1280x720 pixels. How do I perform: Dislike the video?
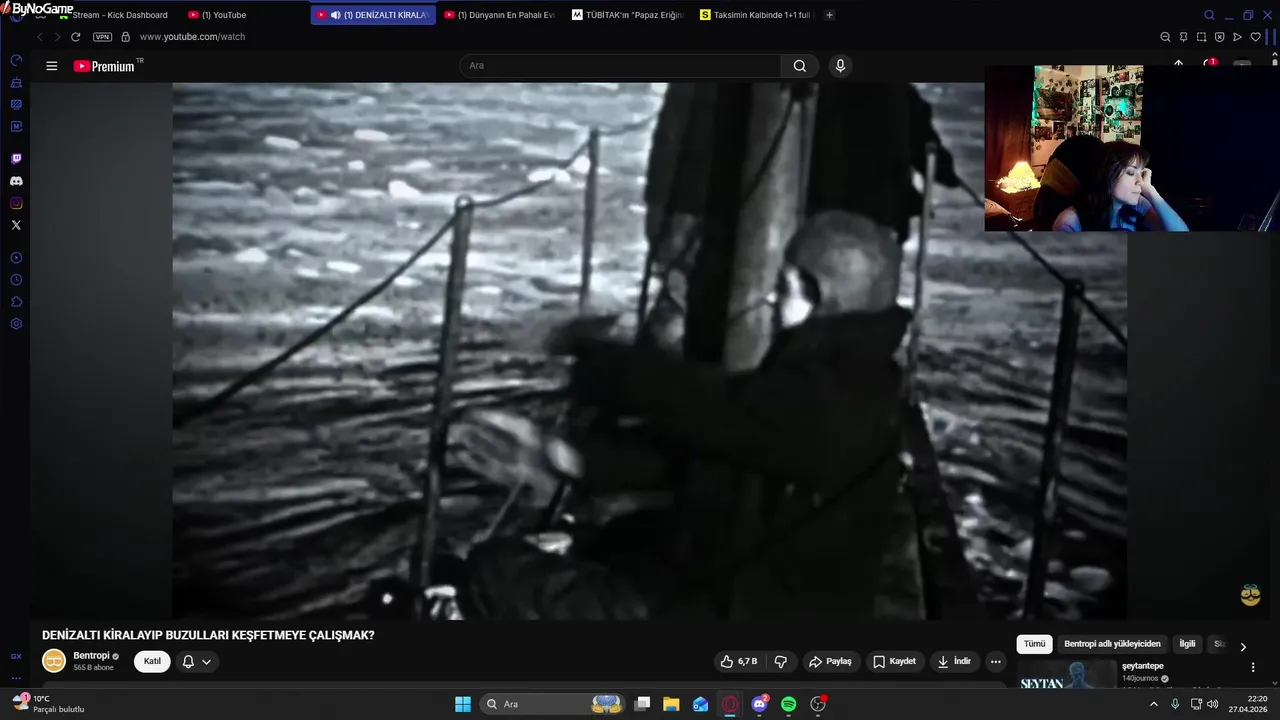(x=781, y=661)
